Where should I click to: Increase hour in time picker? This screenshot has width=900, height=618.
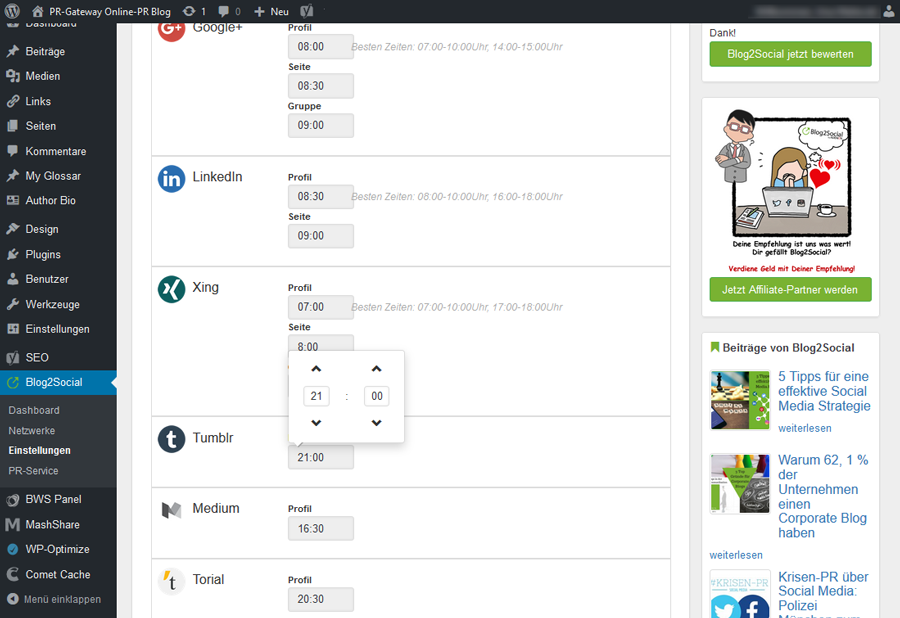pos(316,369)
